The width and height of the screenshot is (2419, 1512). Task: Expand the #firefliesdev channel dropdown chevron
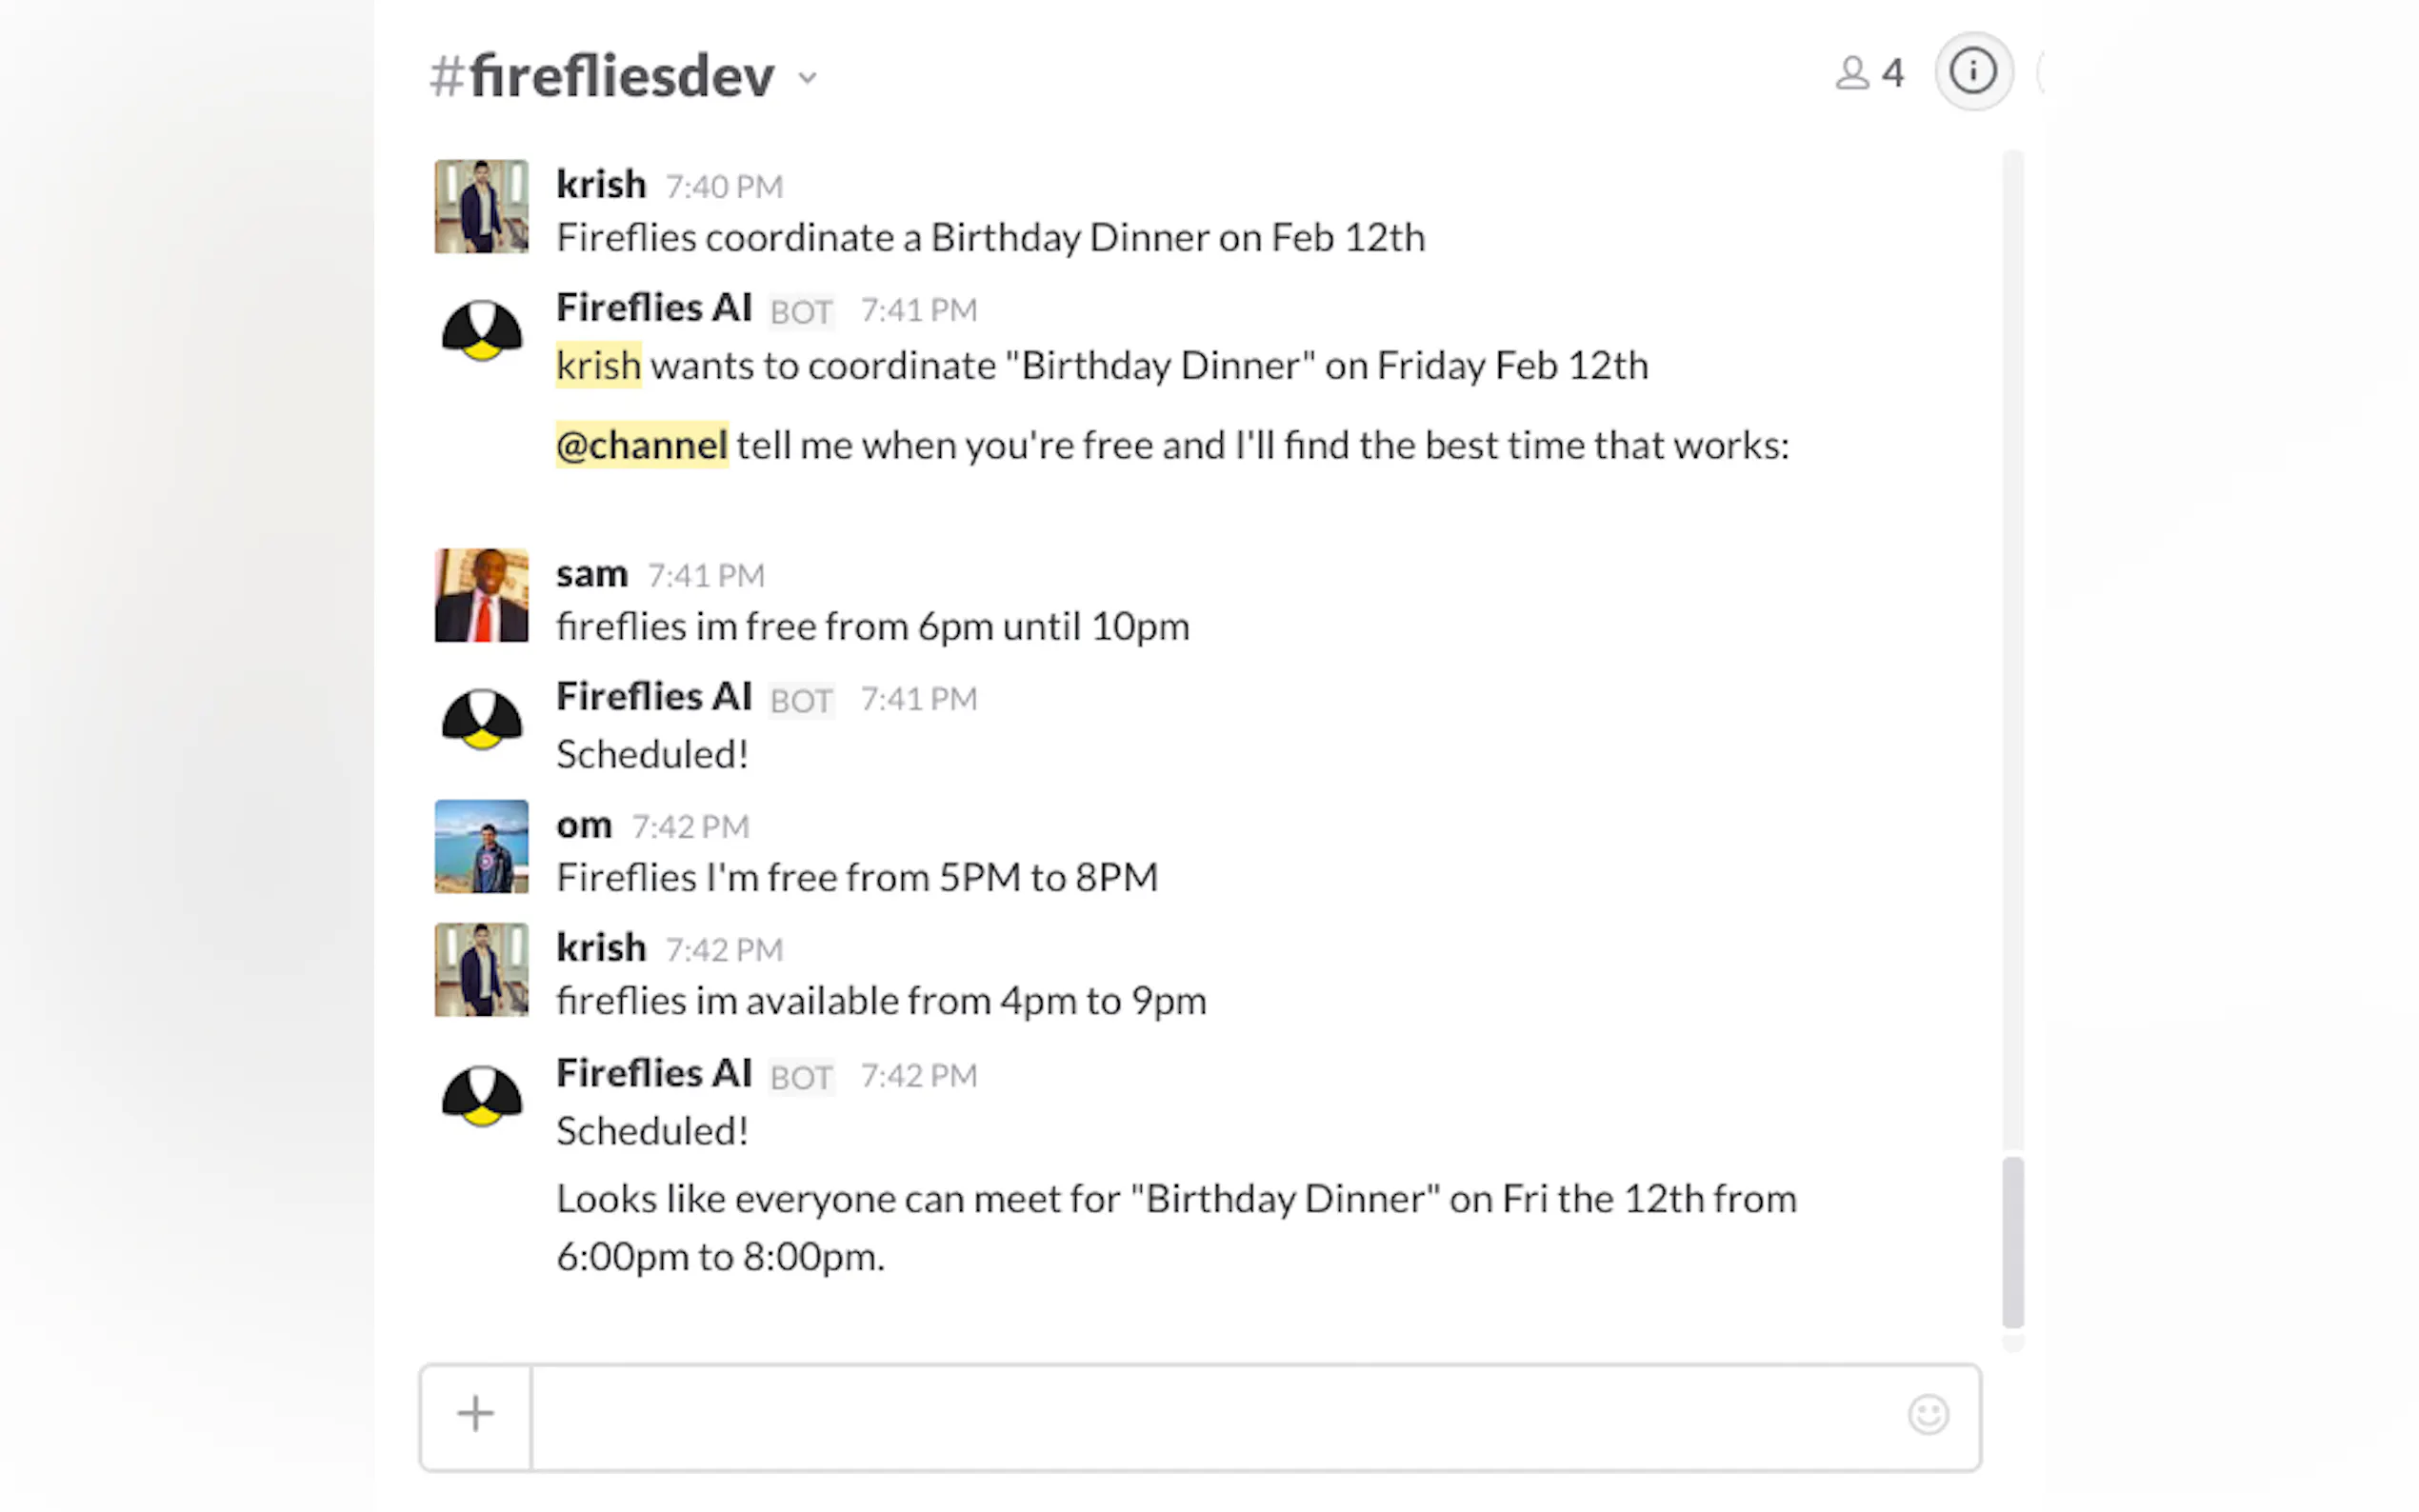808,78
